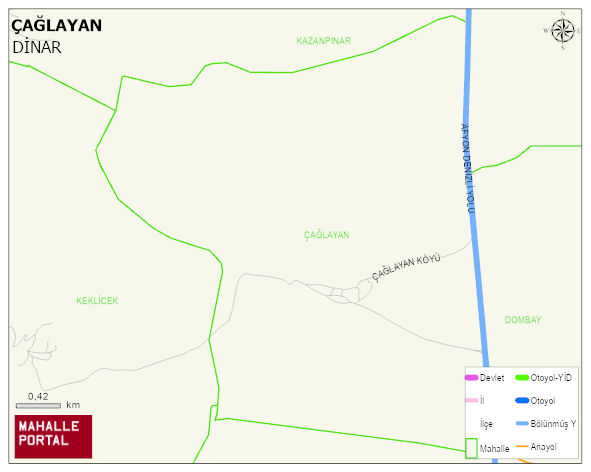Click the green Mahalle boundary legend box
The height and width of the screenshot is (472, 591).
click(471, 448)
